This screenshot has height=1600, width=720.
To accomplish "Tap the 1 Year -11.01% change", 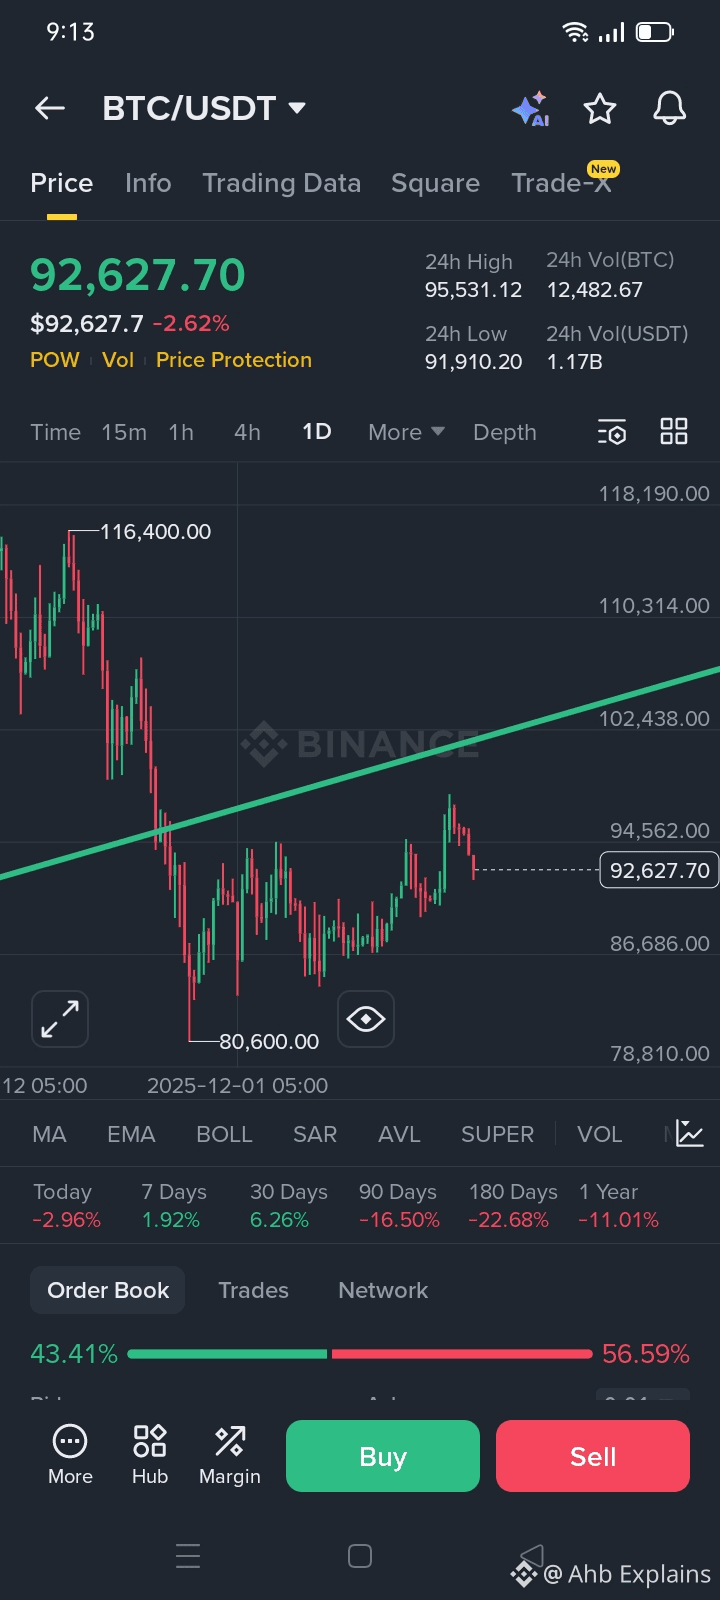I will [619, 1205].
